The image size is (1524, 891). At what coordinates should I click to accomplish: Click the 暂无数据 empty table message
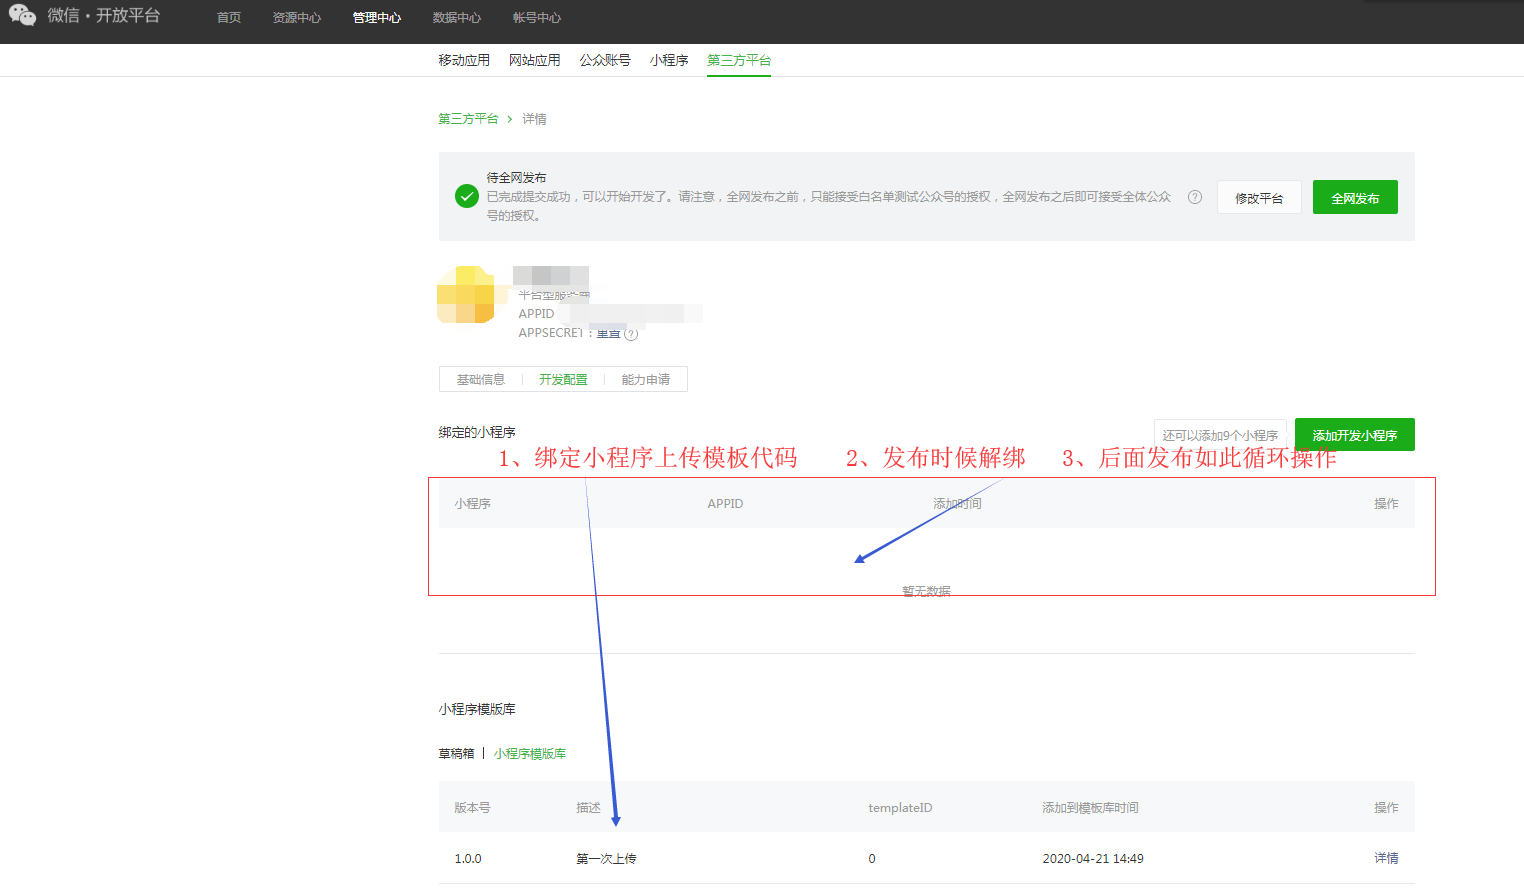(x=926, y=591)
